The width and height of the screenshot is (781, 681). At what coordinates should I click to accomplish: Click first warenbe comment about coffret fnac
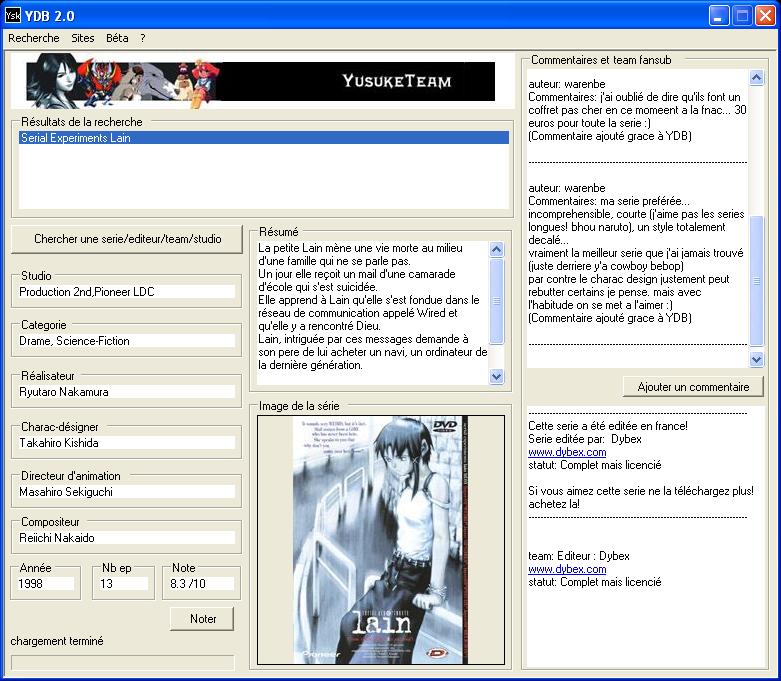[637, 110]
